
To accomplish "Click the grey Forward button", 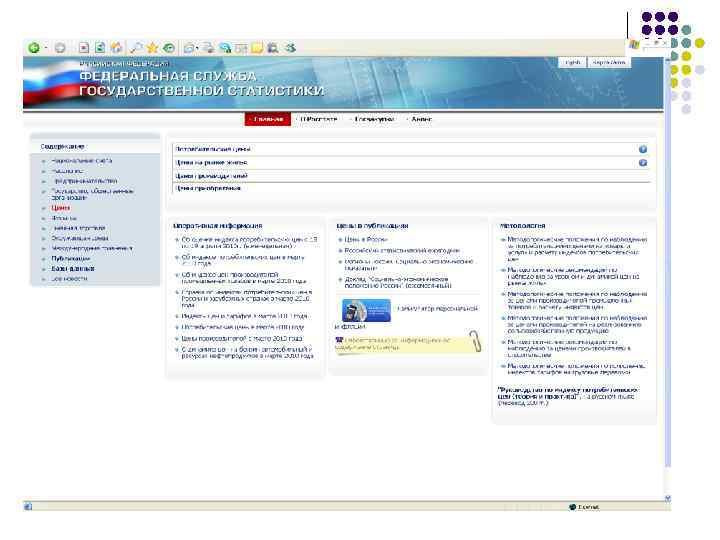I will tap(60, 48).
